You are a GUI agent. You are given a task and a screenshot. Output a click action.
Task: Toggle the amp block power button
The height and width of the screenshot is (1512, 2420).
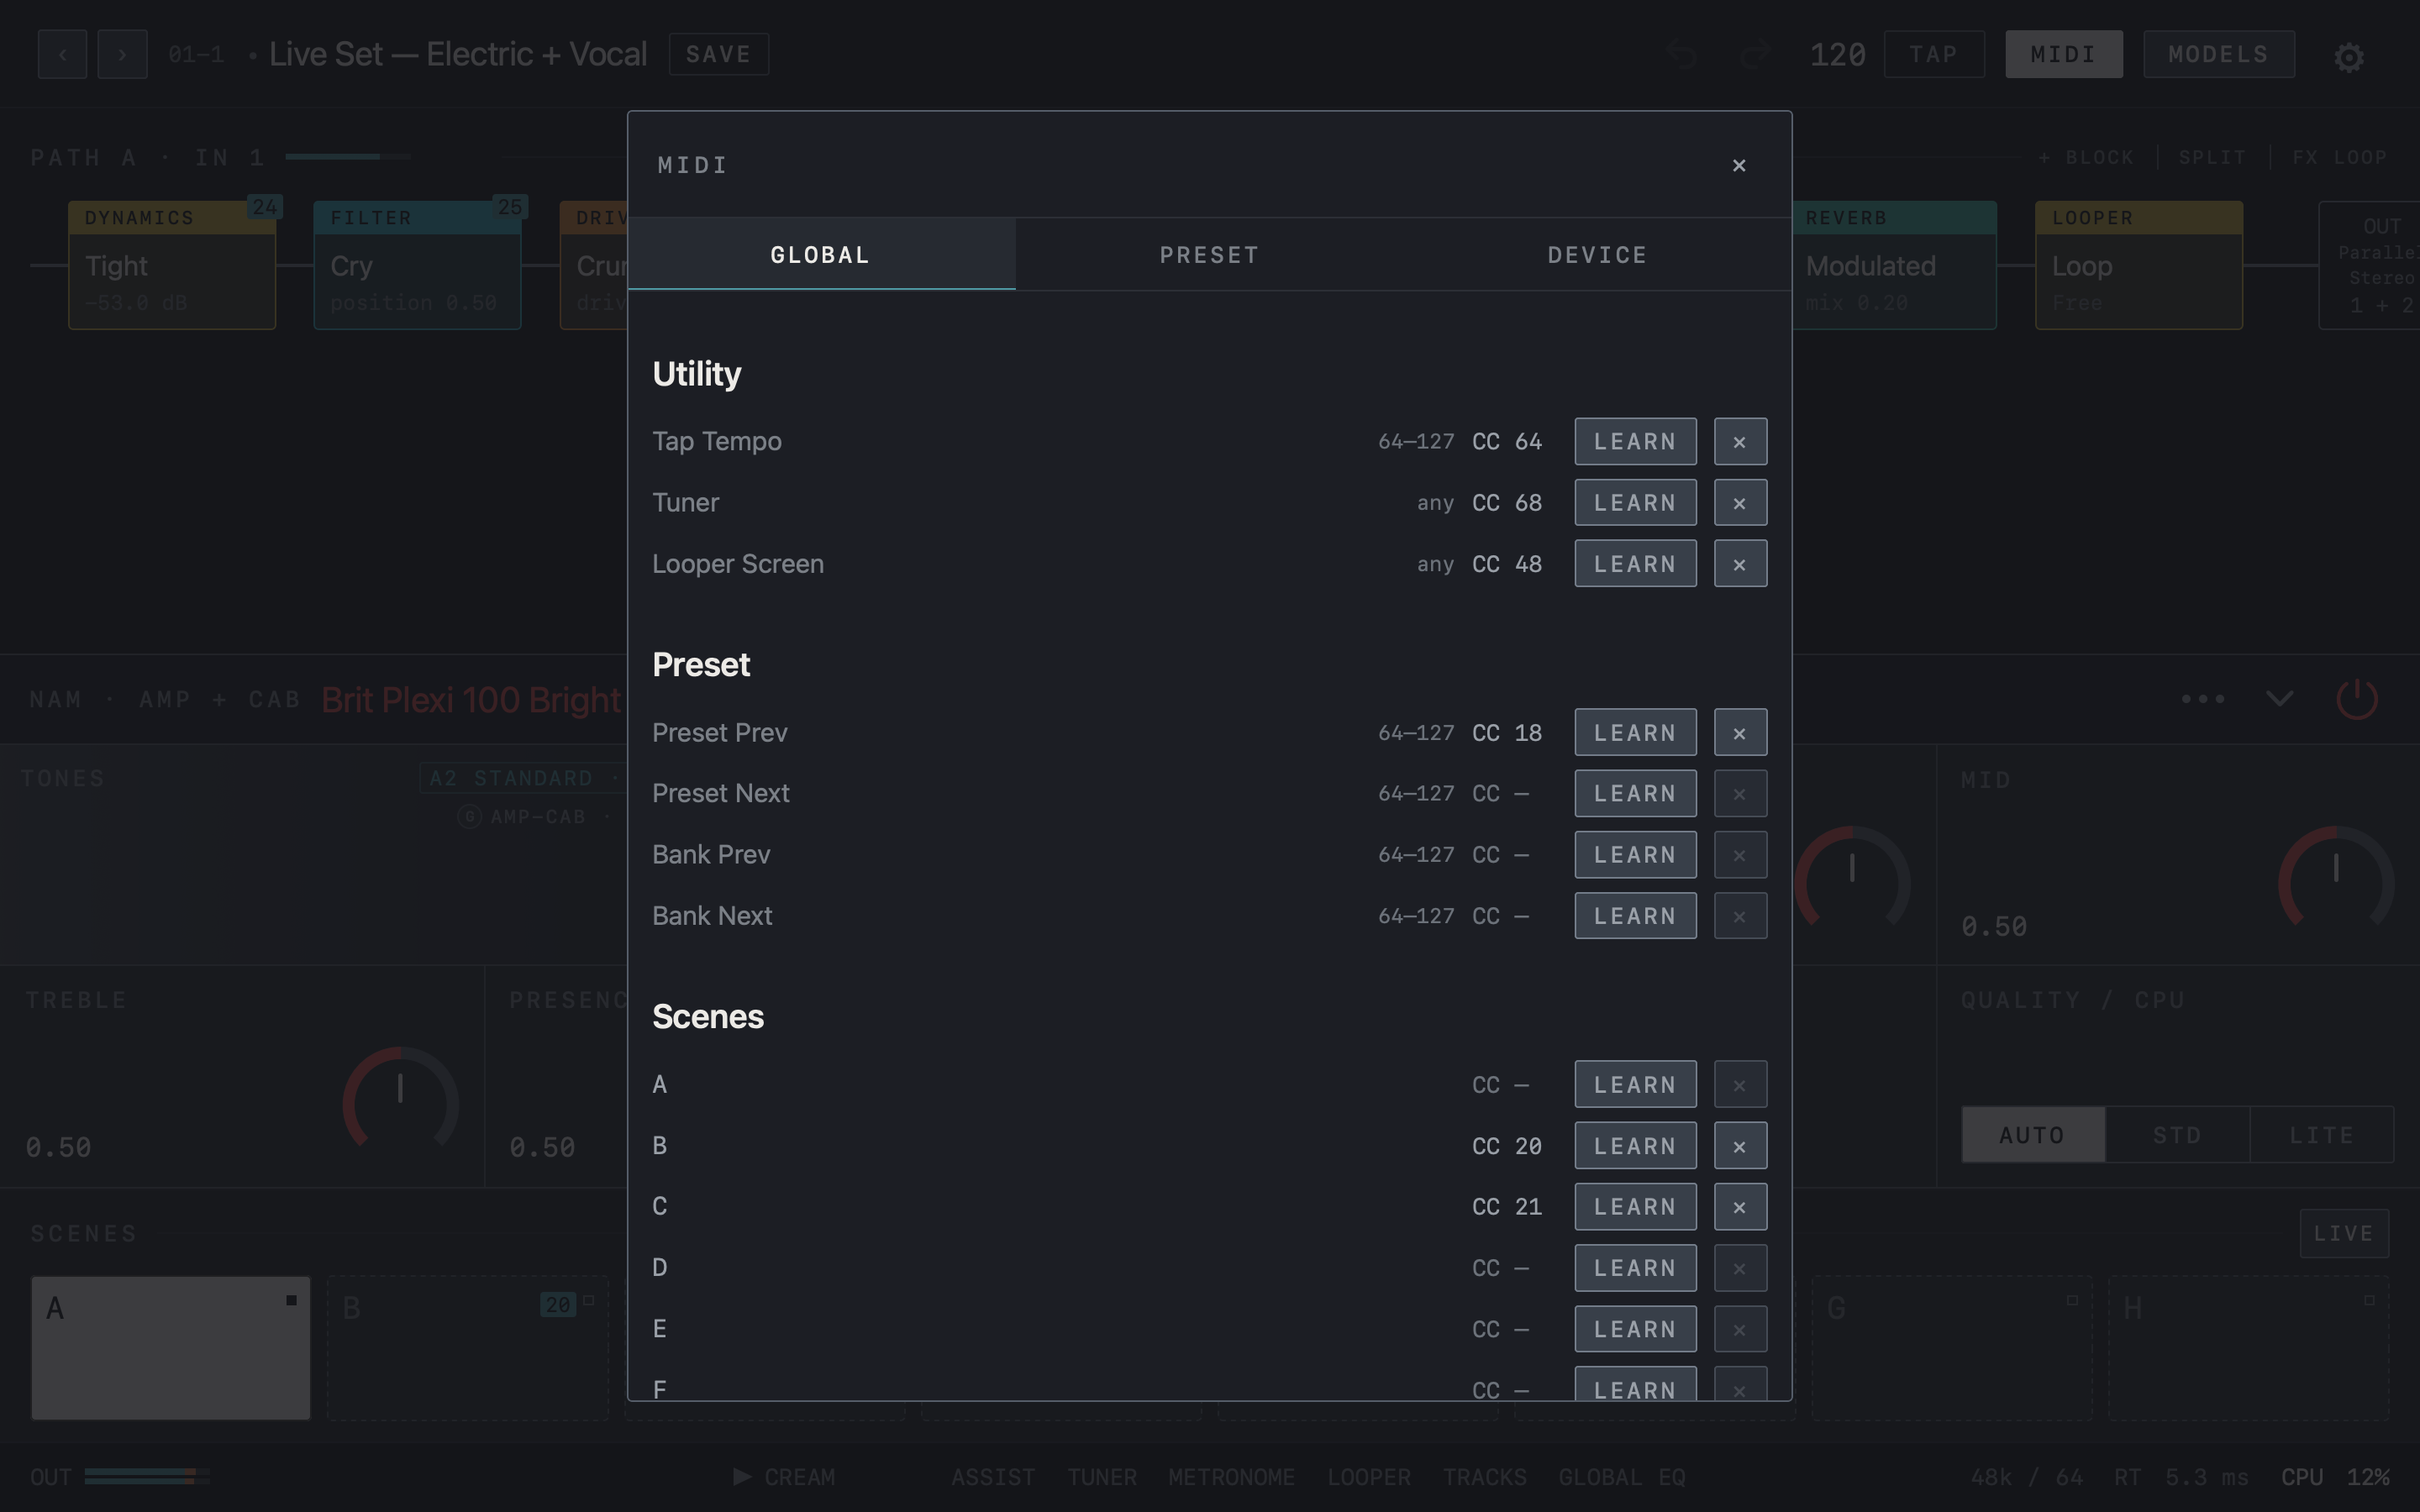click(2356, 699)
